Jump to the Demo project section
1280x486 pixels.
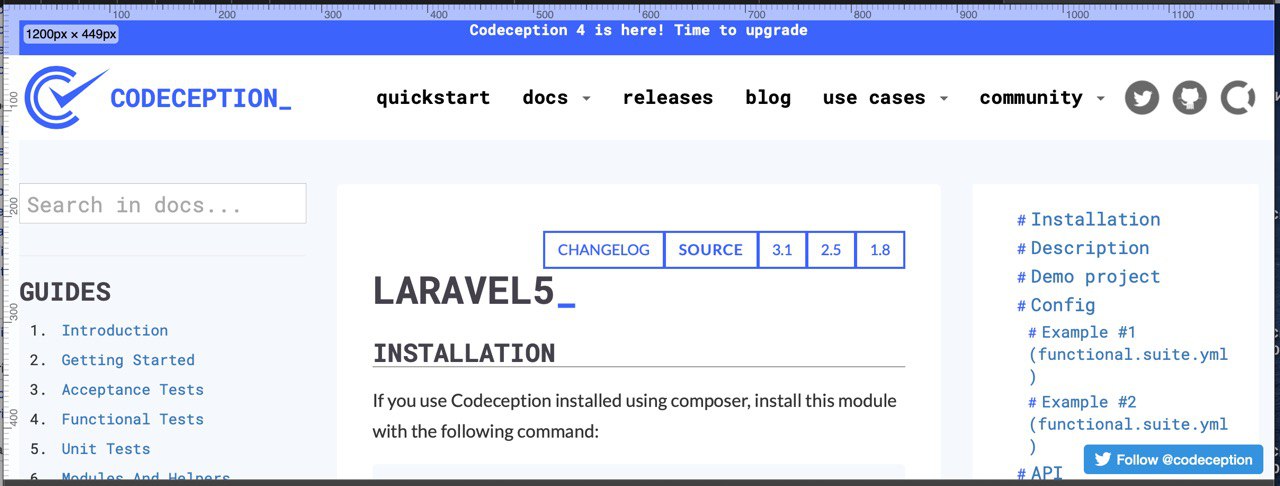[x=1096, y=276]
